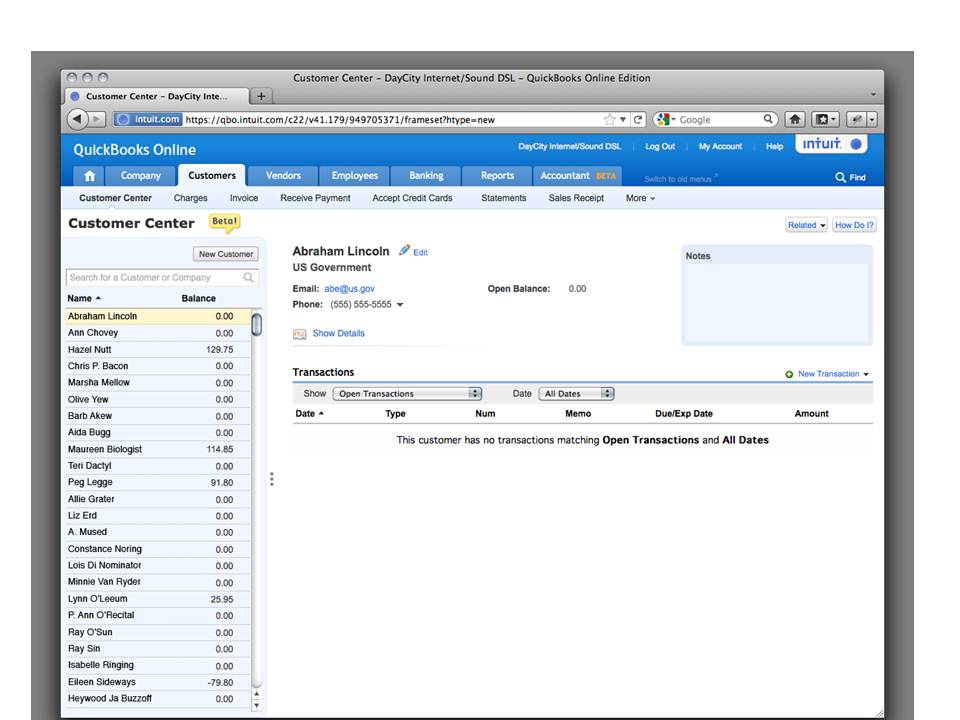Select the Accountant BETA tab
The width and height of the screenshot is (960, 720).
(x=577, y=176)
